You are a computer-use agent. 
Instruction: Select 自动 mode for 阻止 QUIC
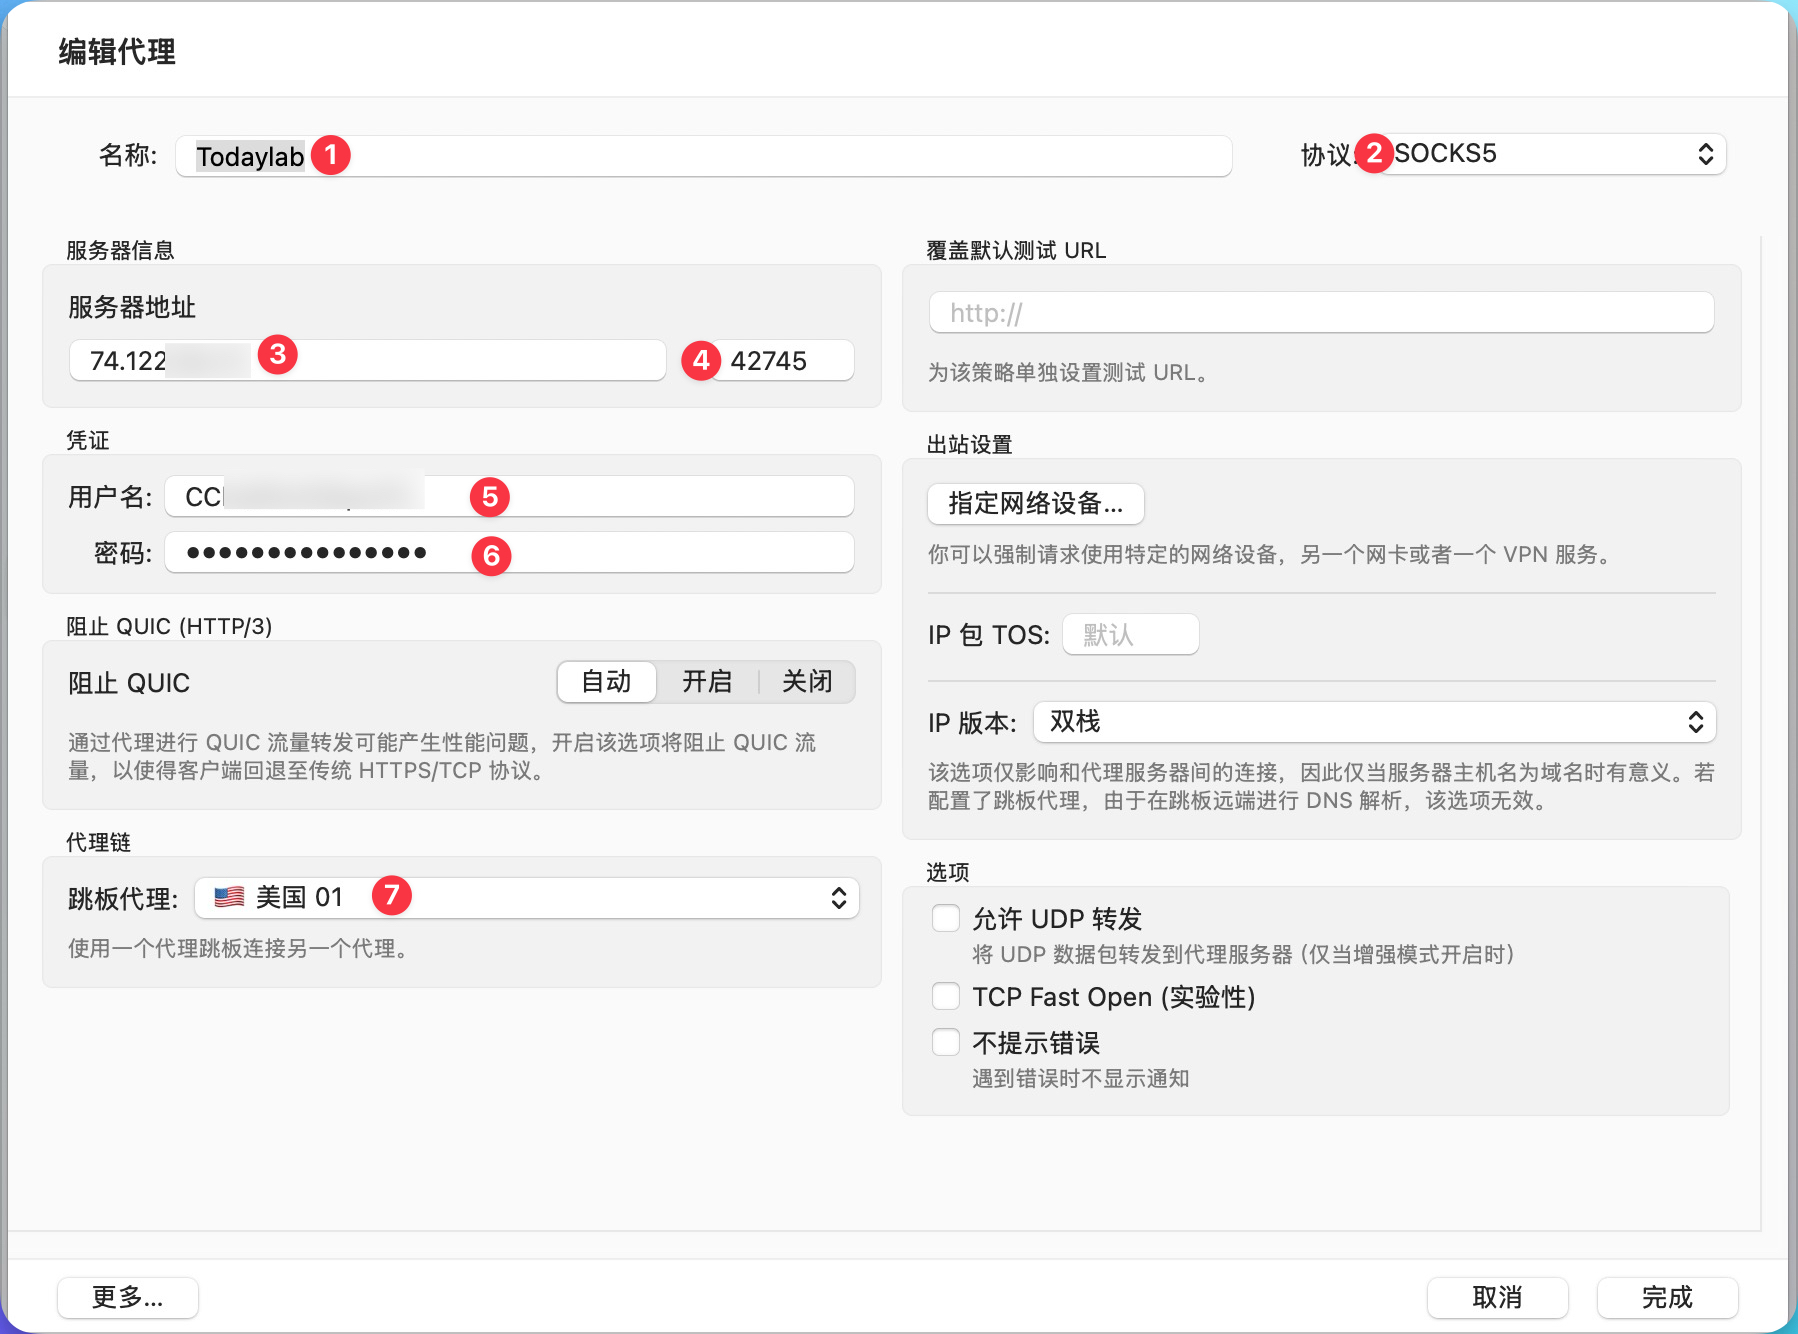pos(605,681)
